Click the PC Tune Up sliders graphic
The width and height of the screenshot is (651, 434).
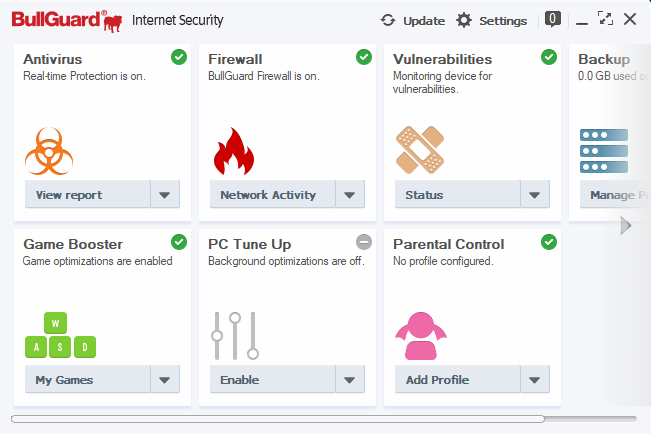coord(236,335)
